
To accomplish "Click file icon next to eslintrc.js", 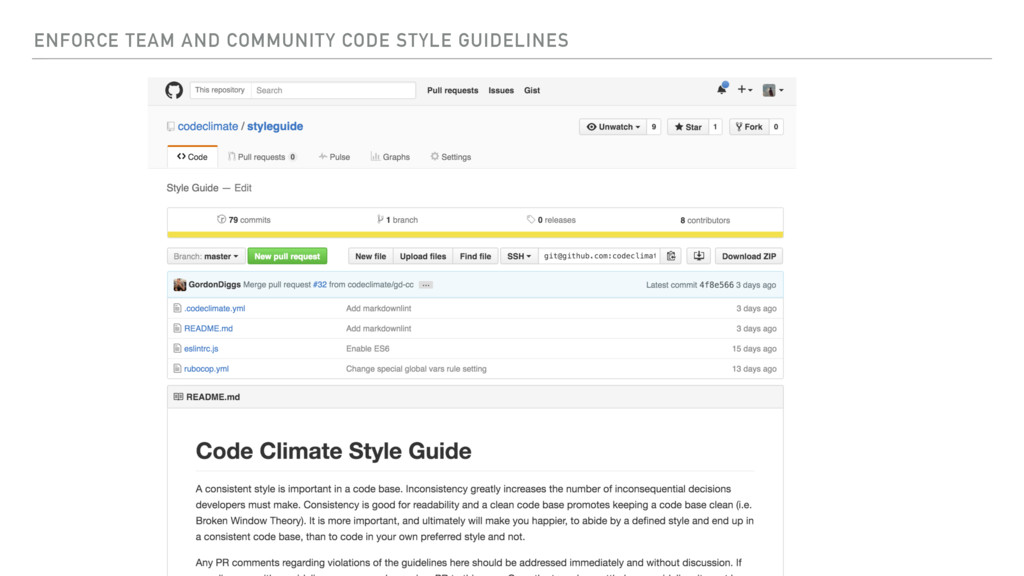I will point(177,349).
